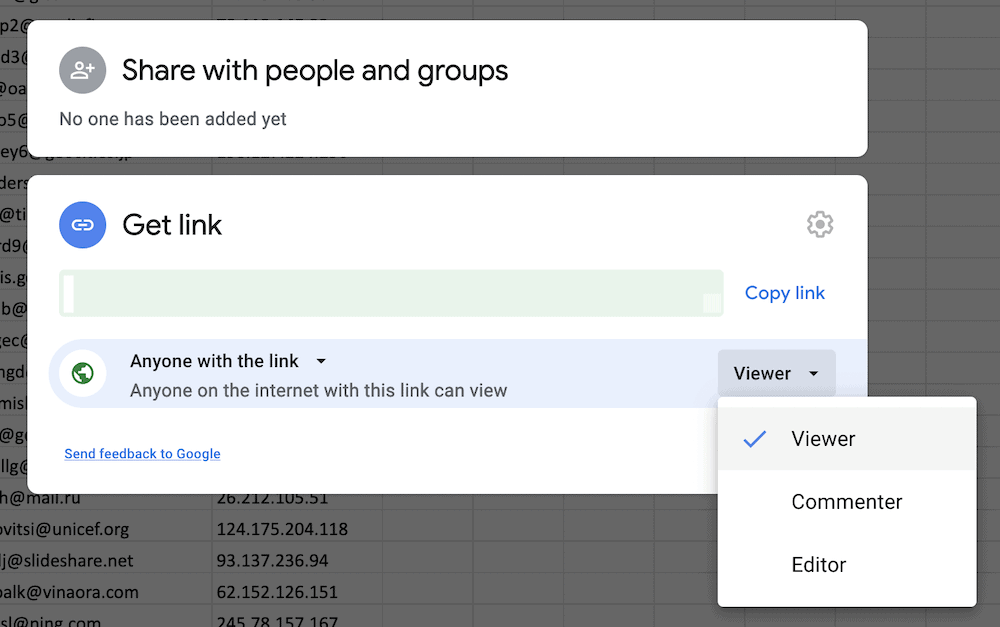Select Viewer in the role menu

click(x=847, y=439)
